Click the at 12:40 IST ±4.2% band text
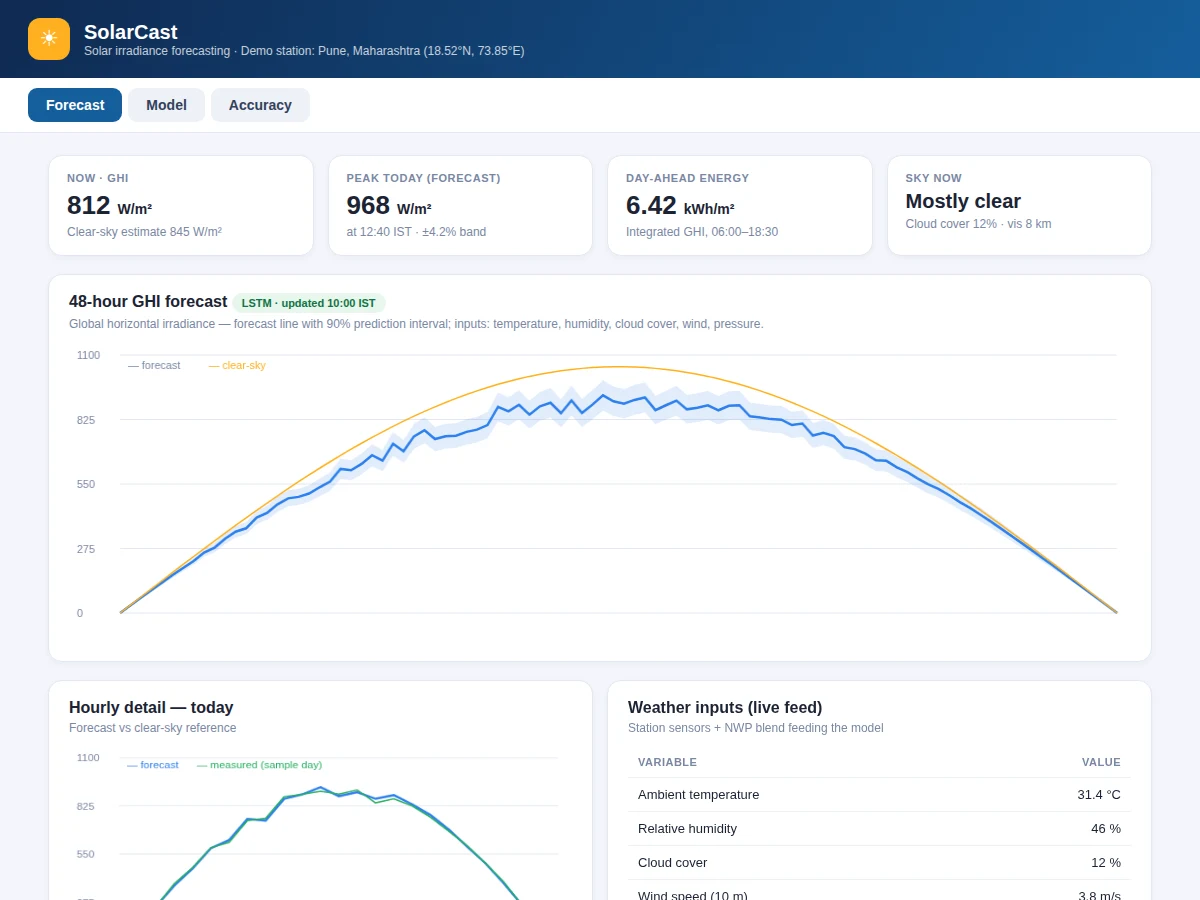1200x900 pixels. (416, 232)
